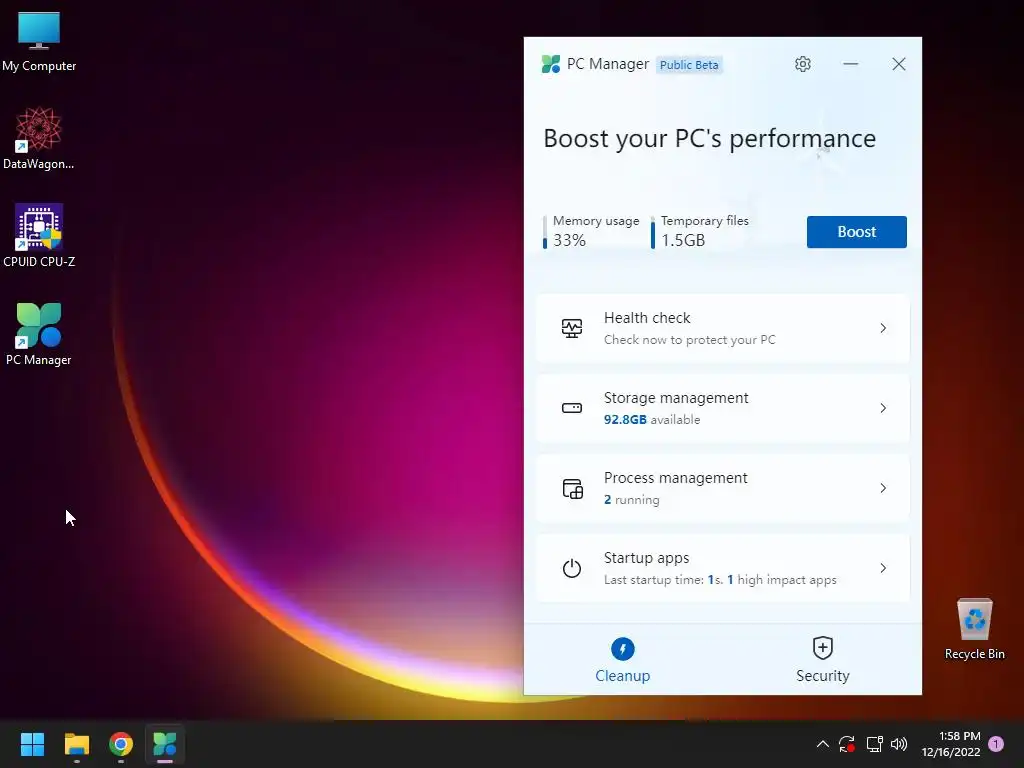This screenshot has height=768, width=1024.
Task: Open the Windows Start menu
Action: click(32, 744)
